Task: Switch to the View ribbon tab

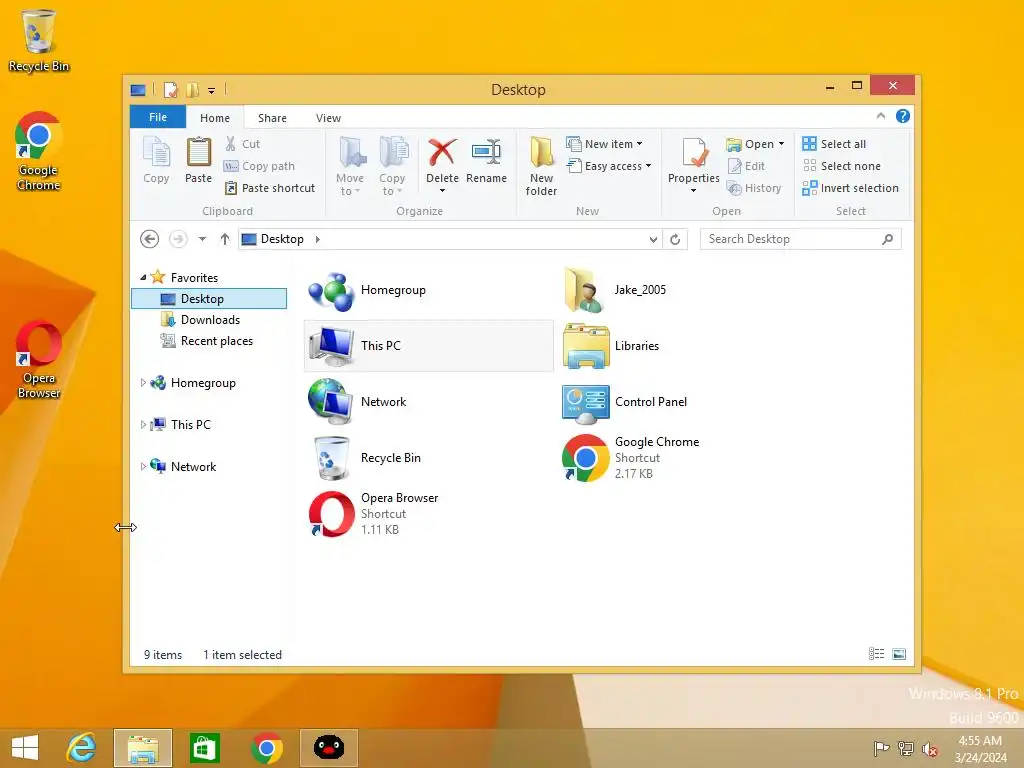Action: coord(328,118)
